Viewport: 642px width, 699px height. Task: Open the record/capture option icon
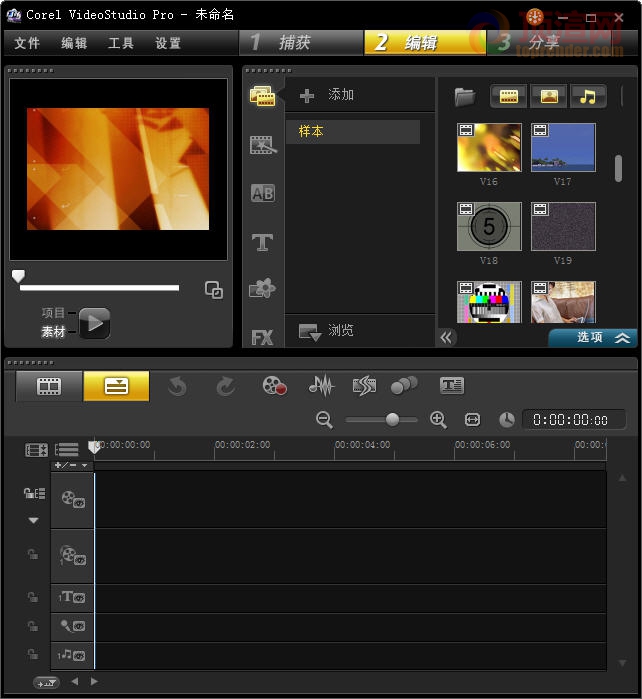[274, 386]
